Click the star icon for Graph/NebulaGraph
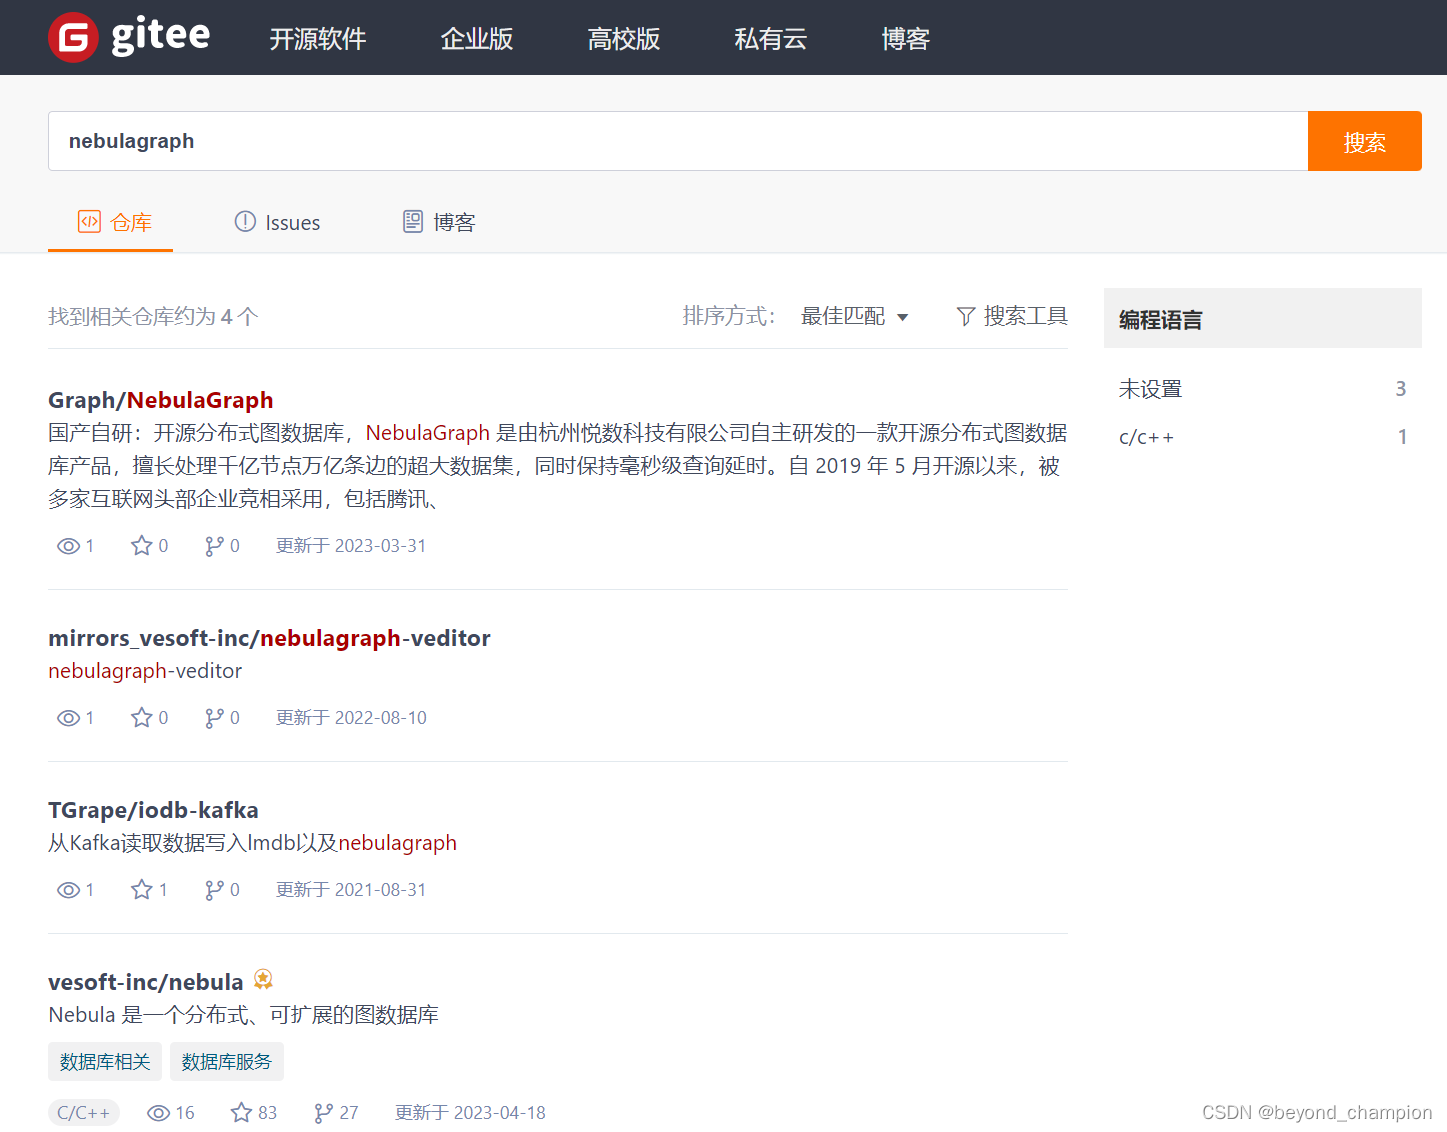 point(142,545)
